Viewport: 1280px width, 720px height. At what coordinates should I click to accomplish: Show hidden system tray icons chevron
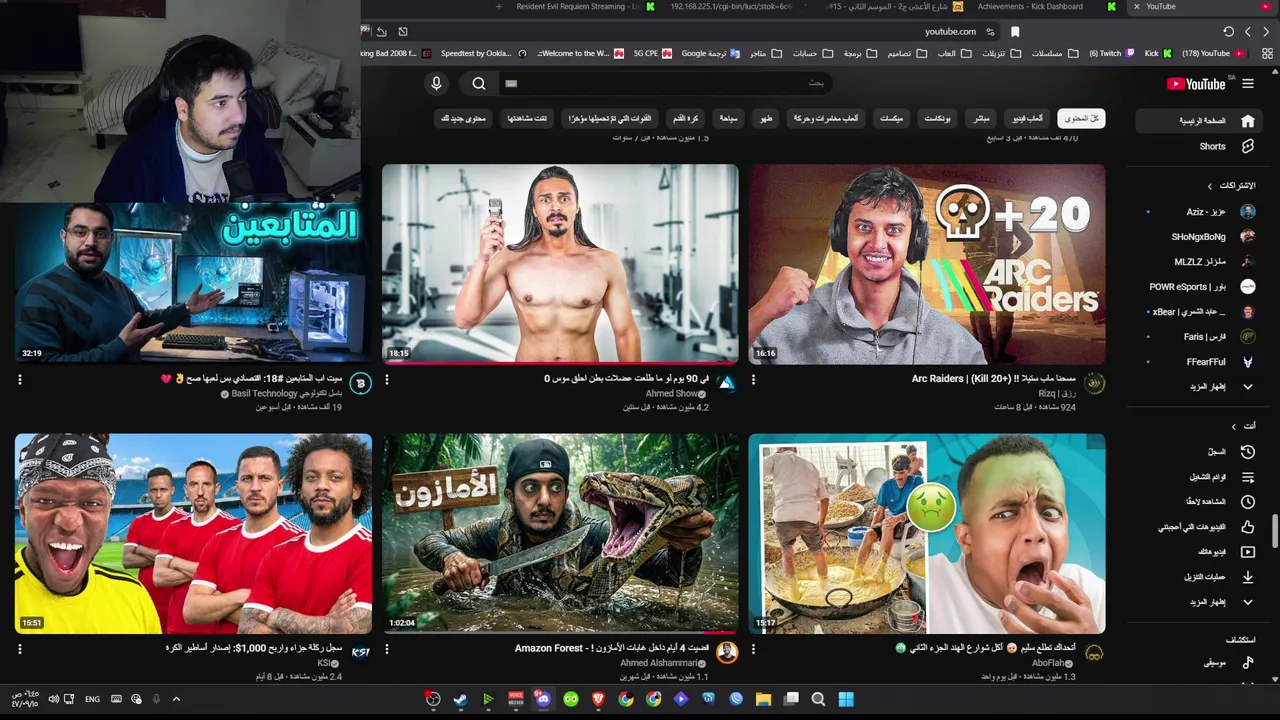point(176,699)
